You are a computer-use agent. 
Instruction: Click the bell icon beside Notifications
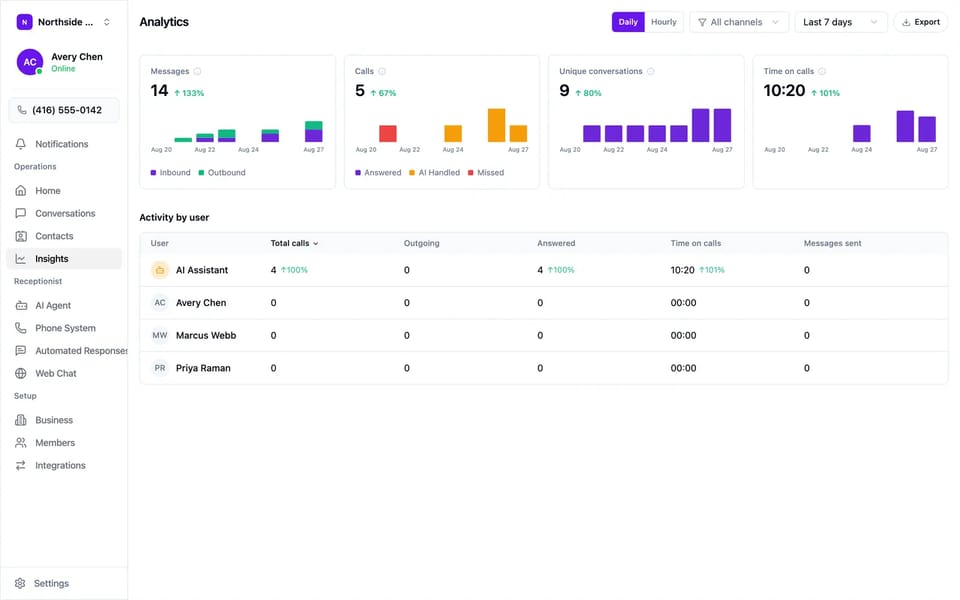(21, 144)
